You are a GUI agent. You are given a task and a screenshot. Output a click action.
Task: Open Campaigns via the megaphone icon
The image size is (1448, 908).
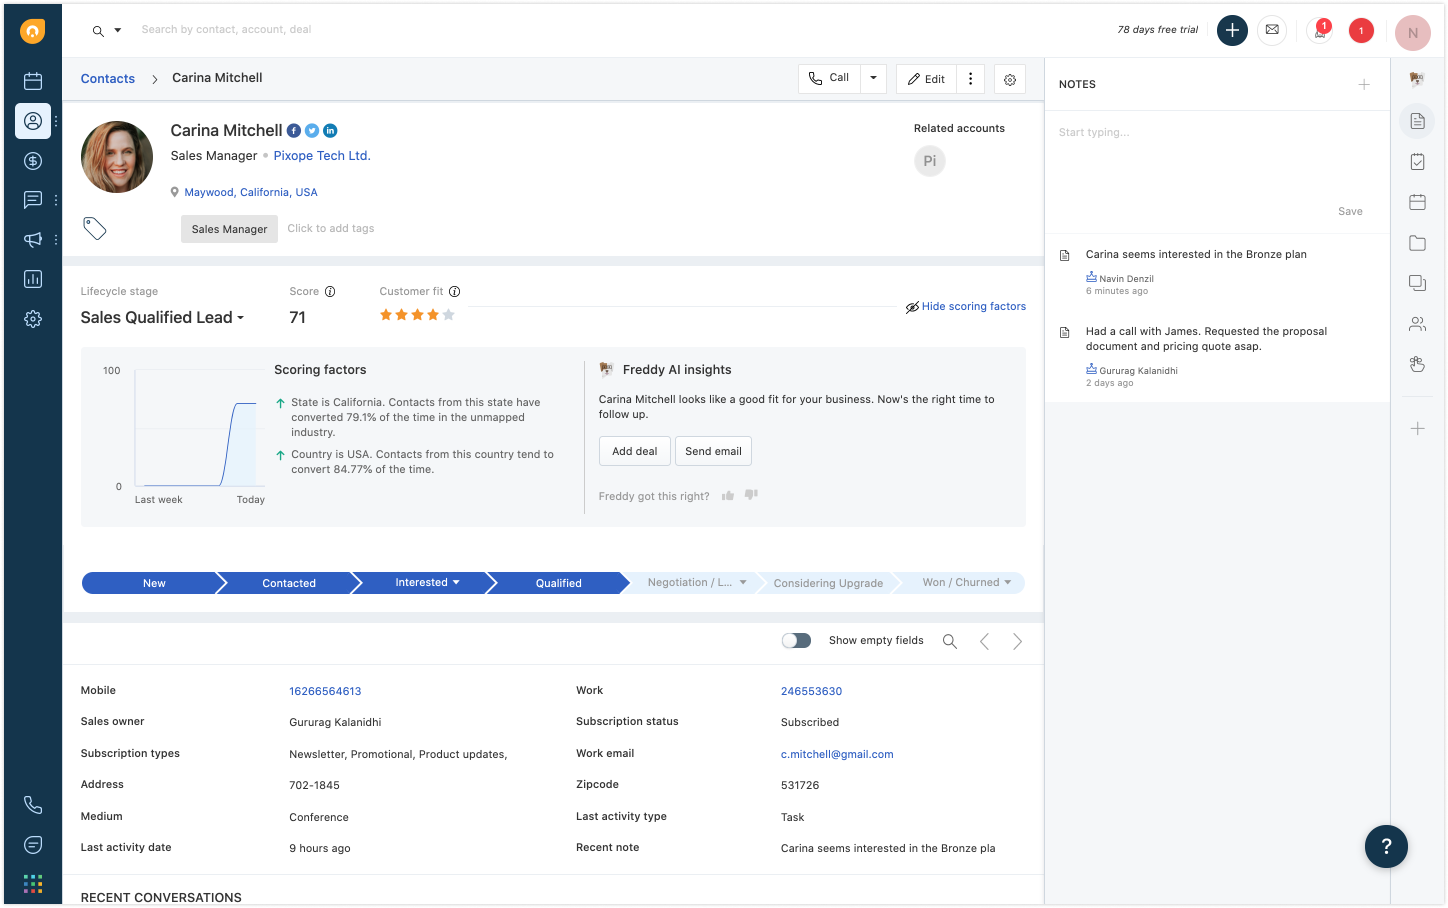coord(32,240)
